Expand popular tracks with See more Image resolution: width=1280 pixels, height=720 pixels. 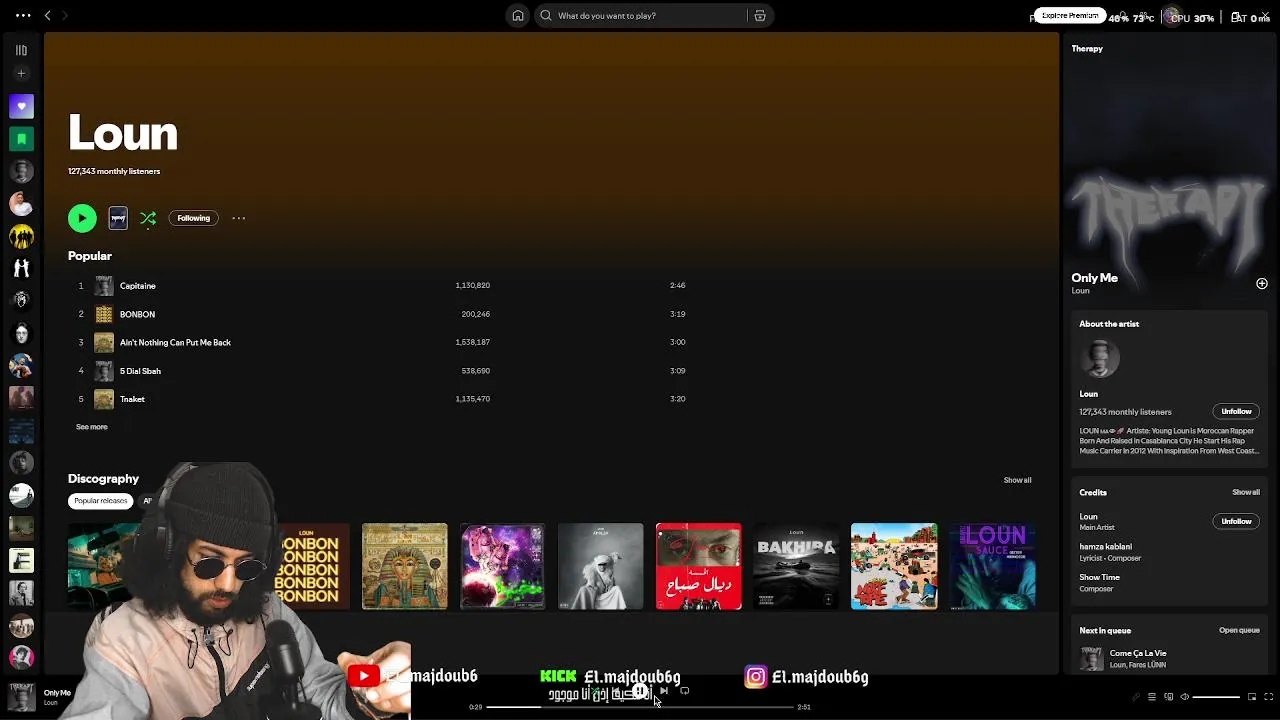pyautogui.click(x=91, y=427)
